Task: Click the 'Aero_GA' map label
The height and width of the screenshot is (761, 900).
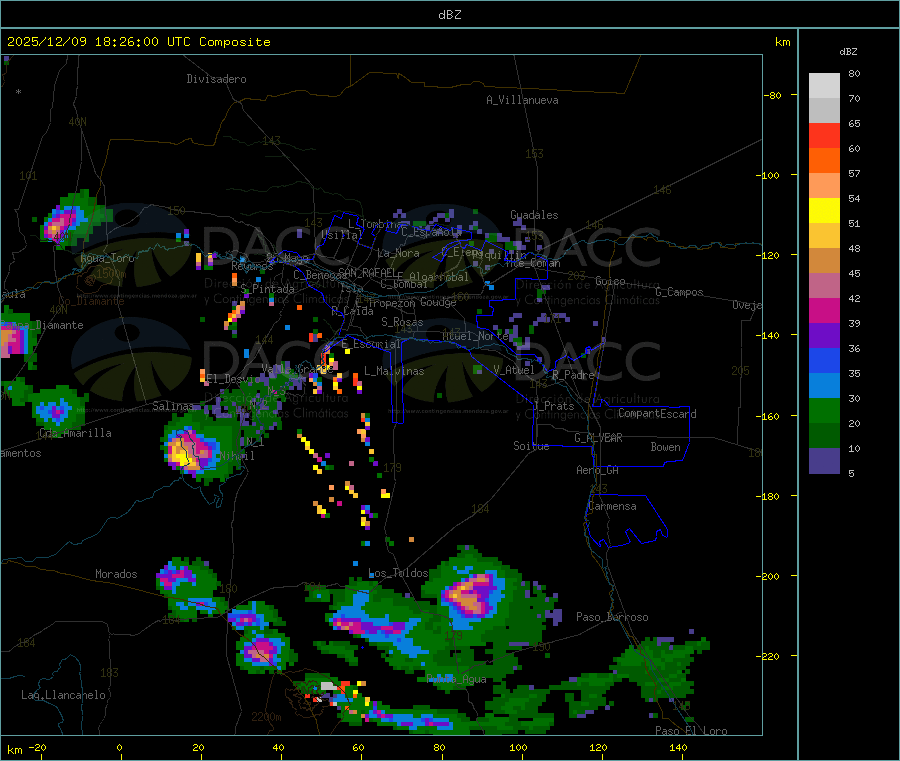Action: [598, 470]
